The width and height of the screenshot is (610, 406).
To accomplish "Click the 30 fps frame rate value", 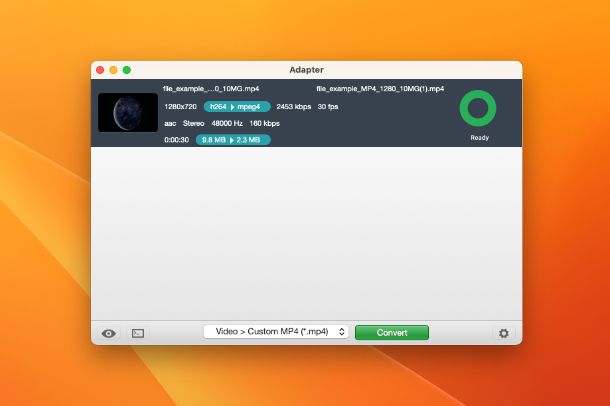I will (328, 107).
